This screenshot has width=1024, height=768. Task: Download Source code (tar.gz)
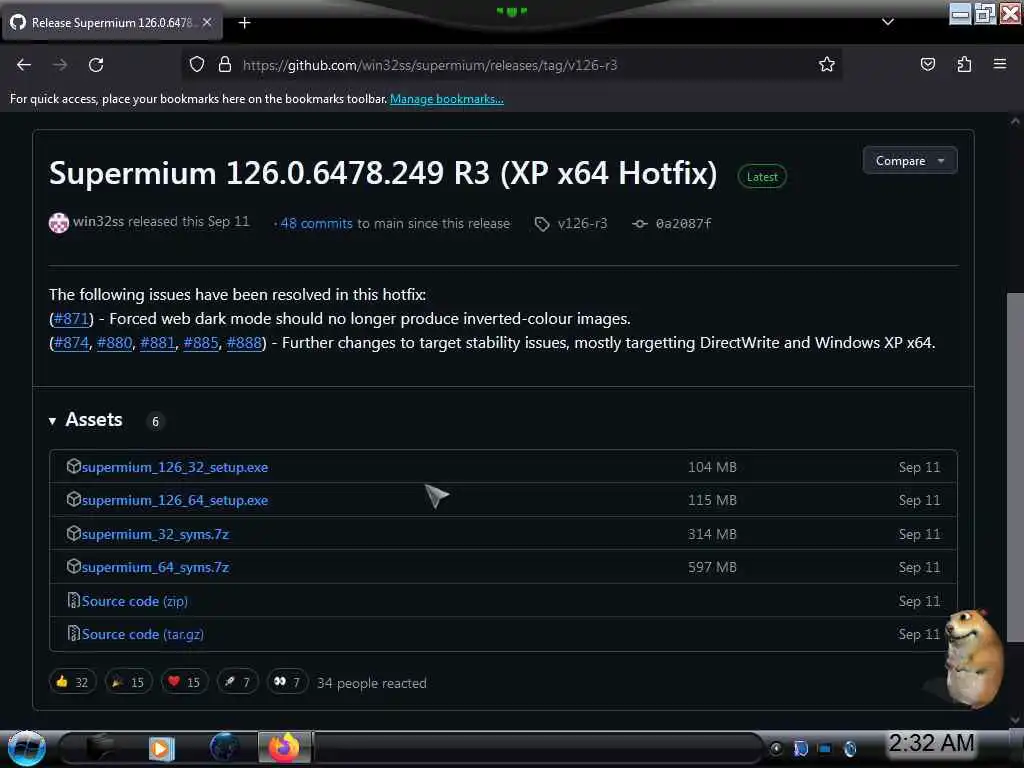coord(142,634)
